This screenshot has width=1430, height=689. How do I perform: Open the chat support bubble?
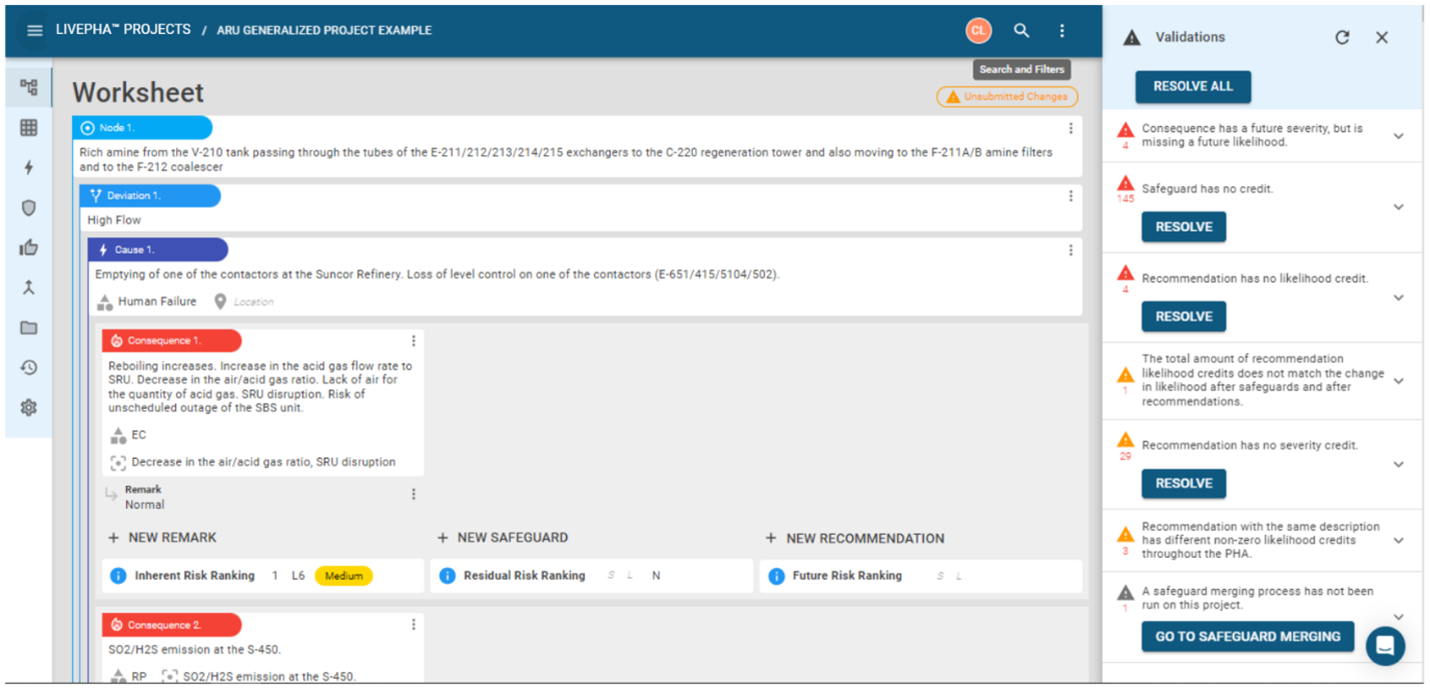click(x=1385, y=645)
